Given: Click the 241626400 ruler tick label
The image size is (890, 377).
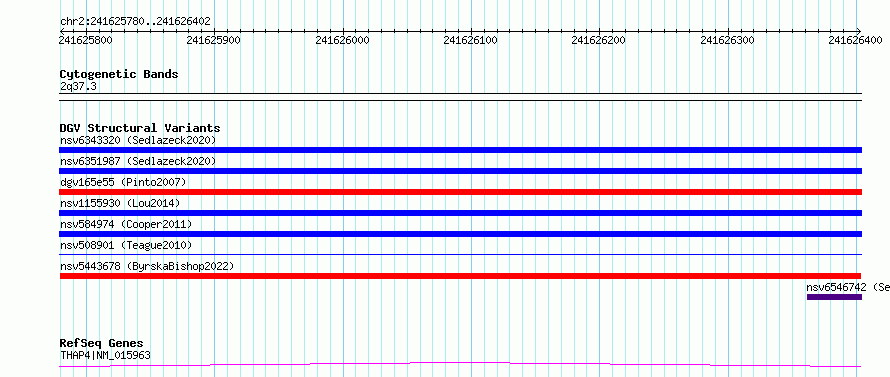Looking at the screenshot, I should pyautogui.click(x=855, y=40).
